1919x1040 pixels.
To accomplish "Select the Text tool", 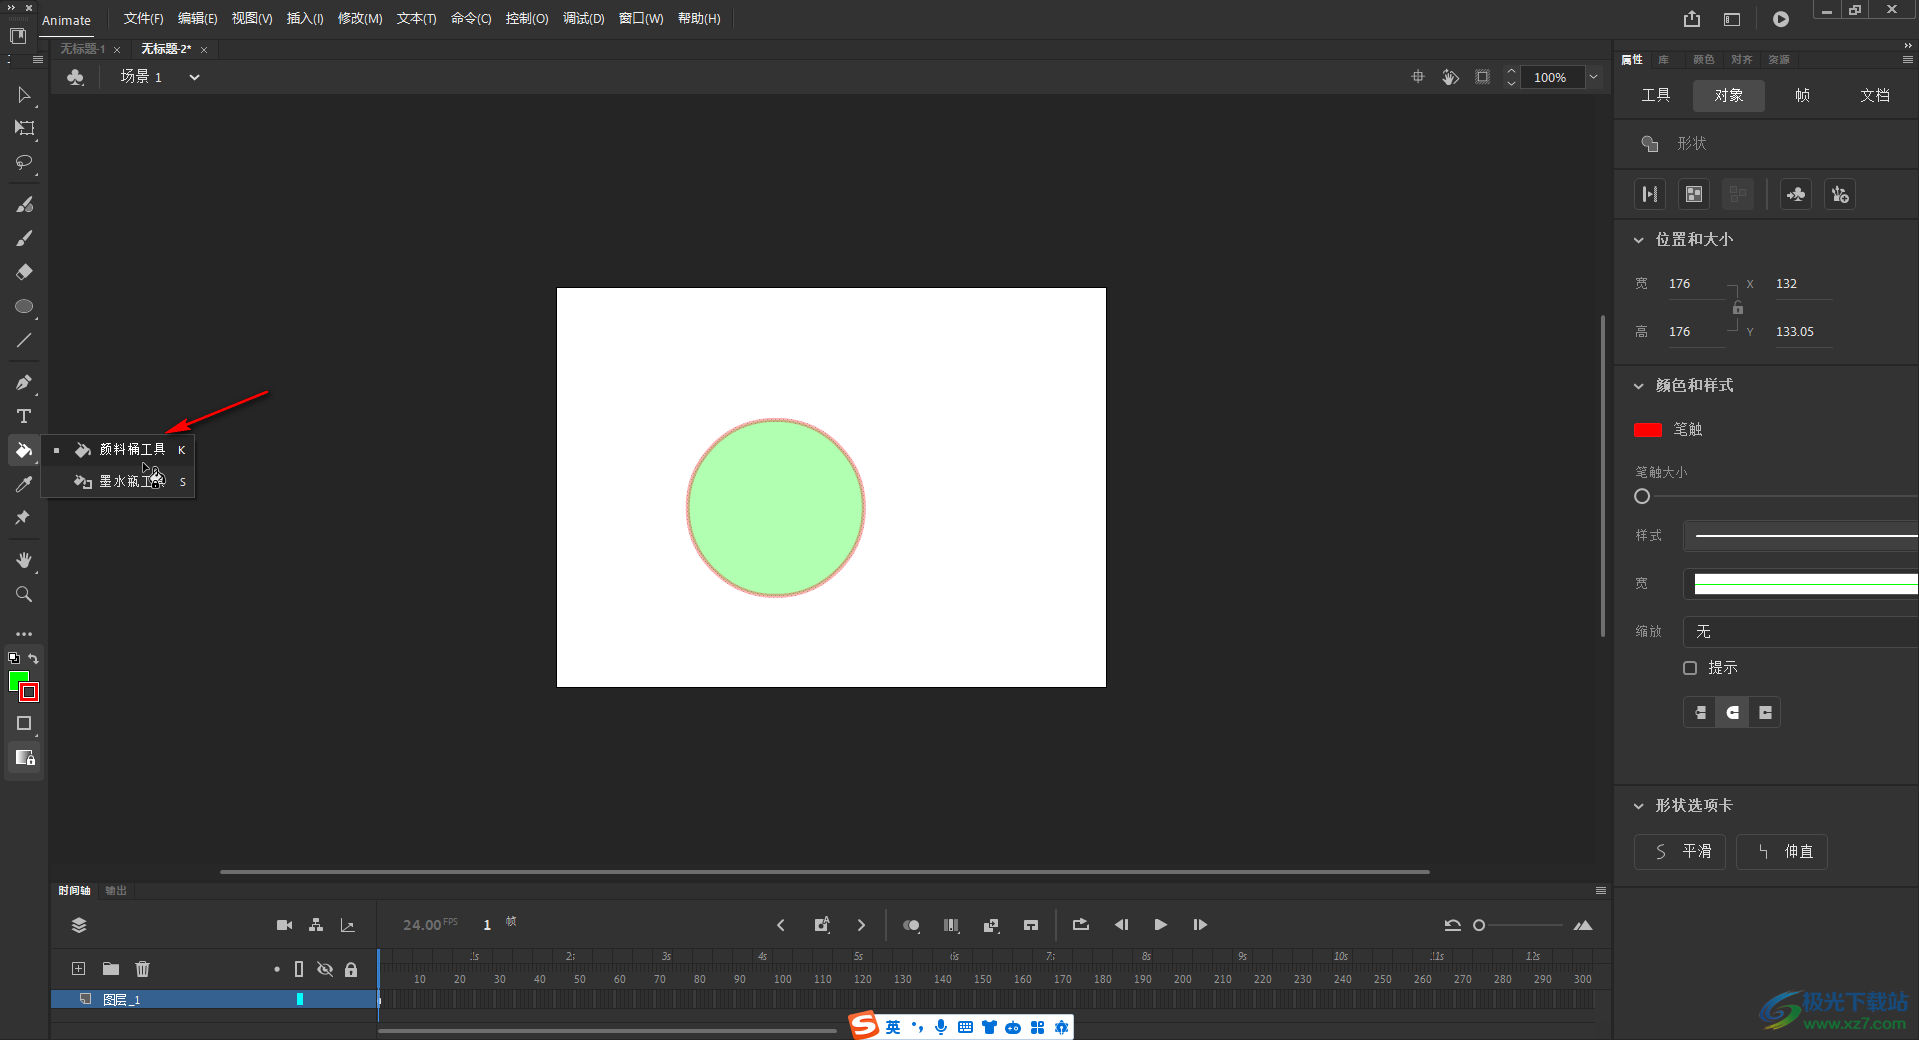I will point(24,416).
